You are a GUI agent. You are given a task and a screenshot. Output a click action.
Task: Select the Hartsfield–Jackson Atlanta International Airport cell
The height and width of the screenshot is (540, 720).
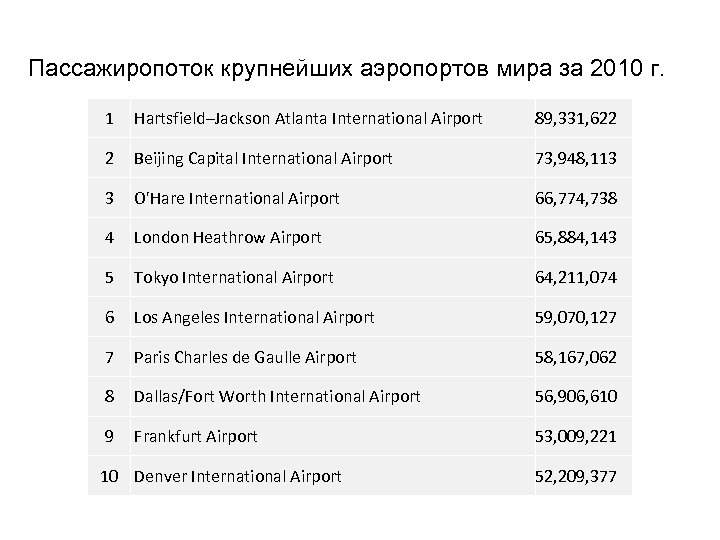tap(308, 119)
